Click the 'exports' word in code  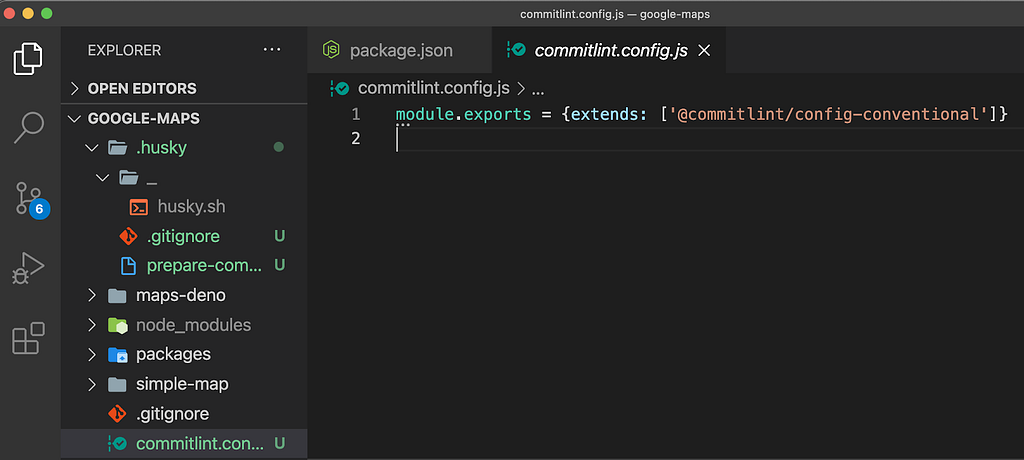[x=498, y=115]
